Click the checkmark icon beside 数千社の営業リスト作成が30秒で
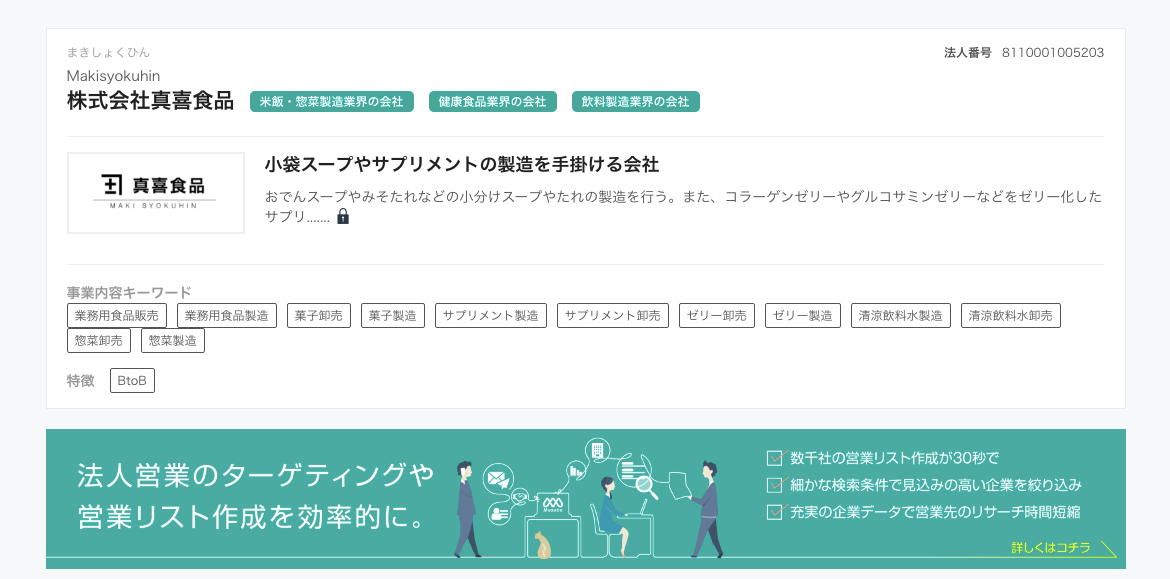 [x=775, y=457]
